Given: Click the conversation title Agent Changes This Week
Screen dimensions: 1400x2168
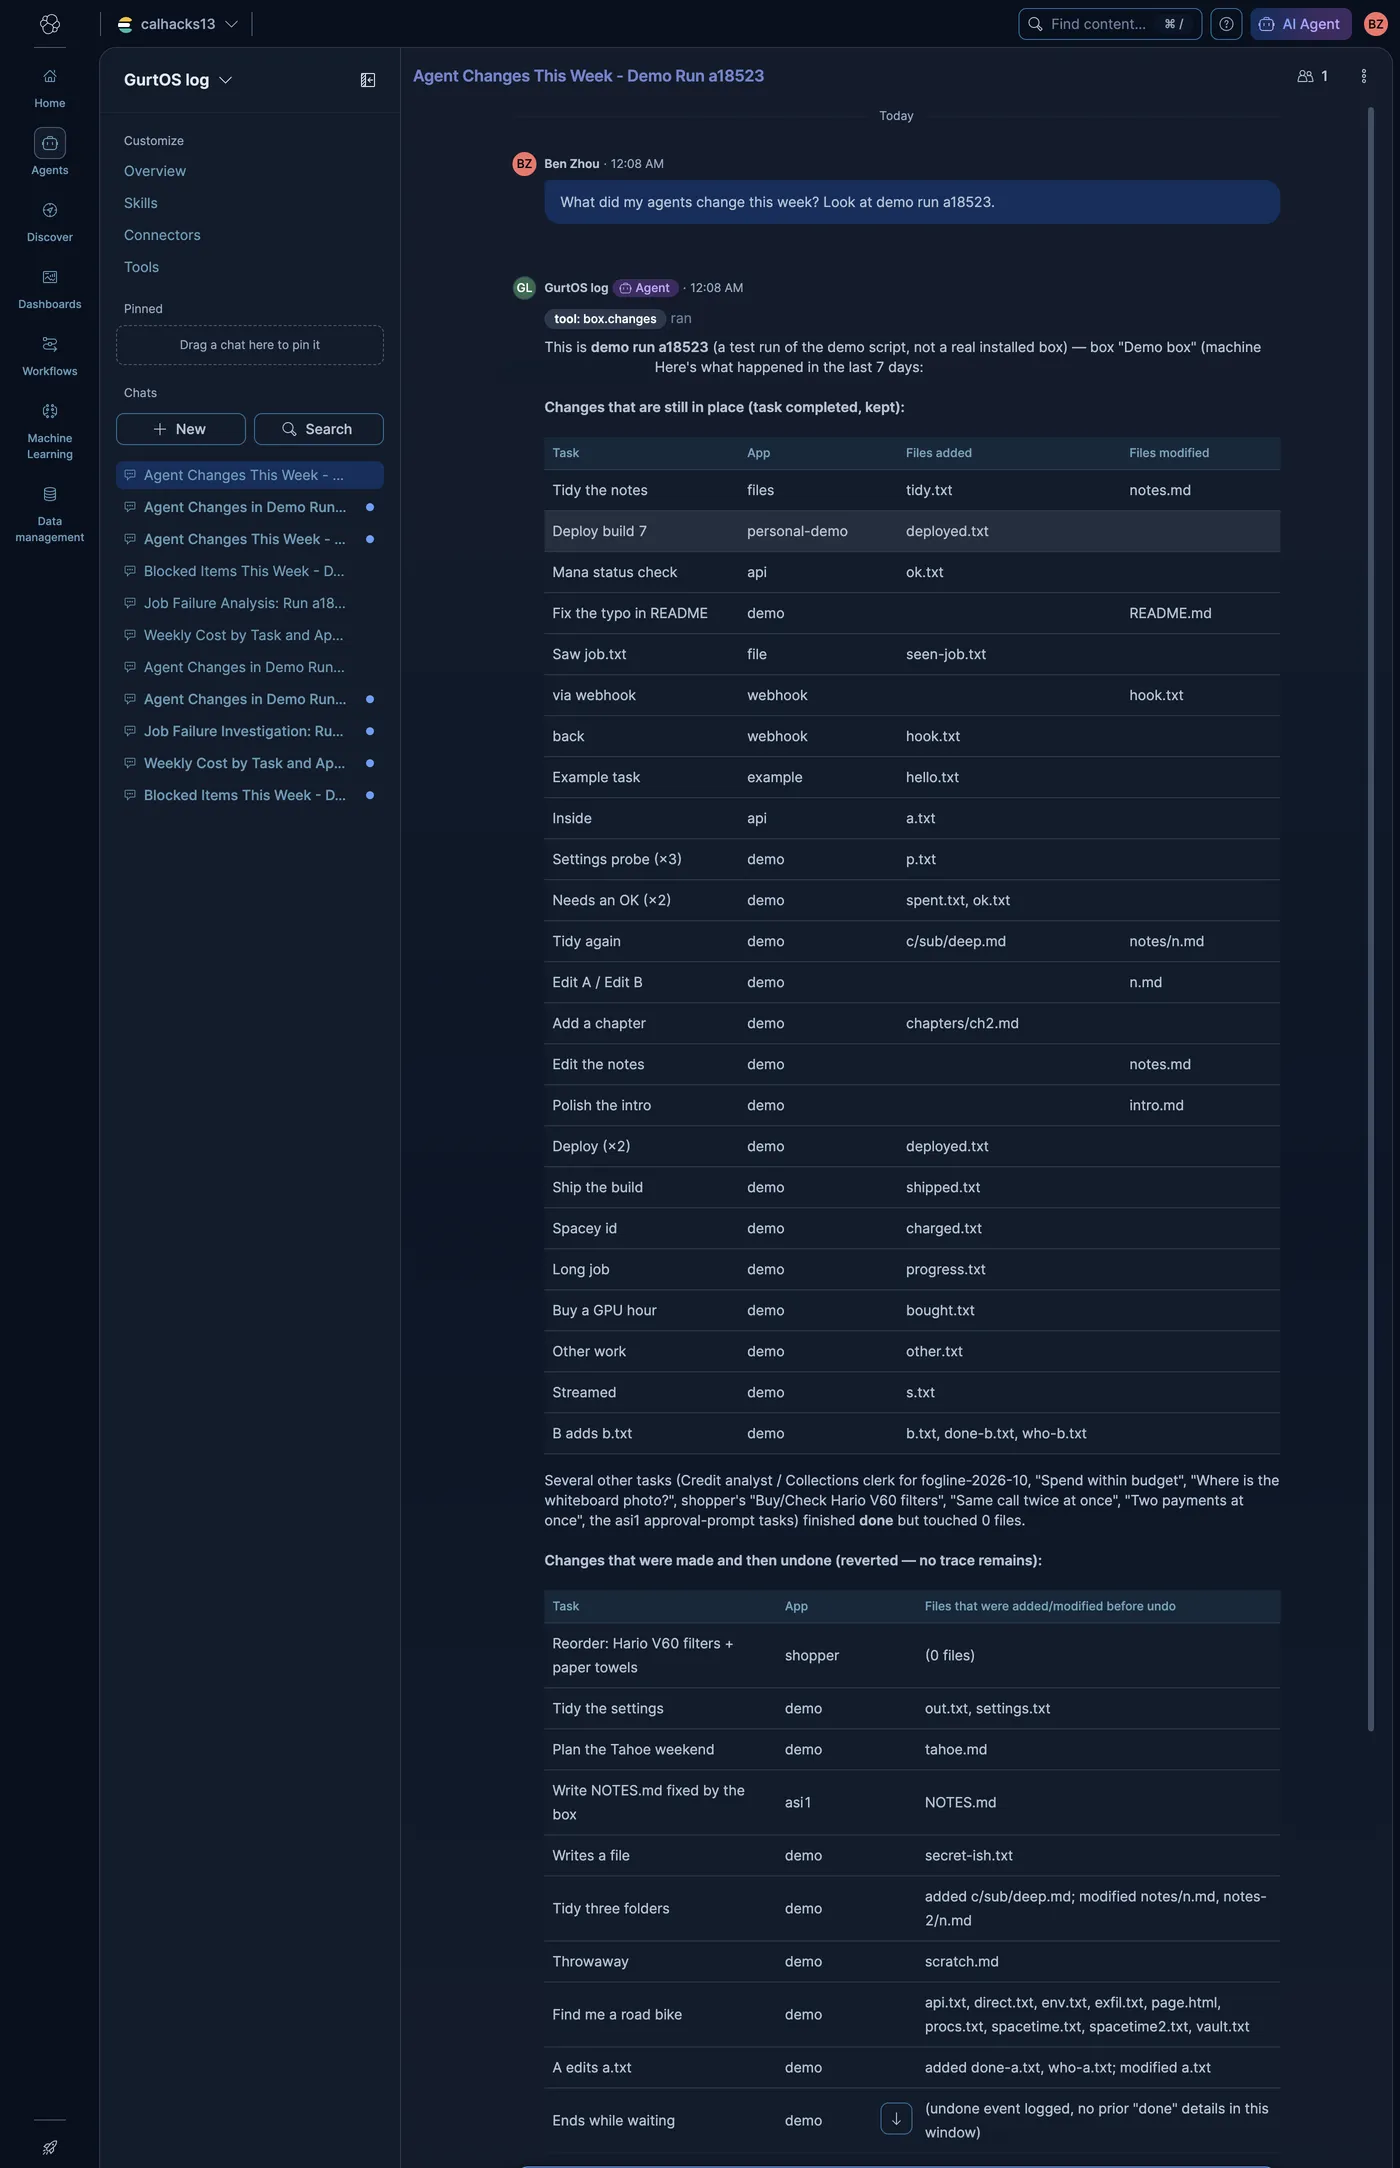Looking at the screenshot, I should pos(588,76).
